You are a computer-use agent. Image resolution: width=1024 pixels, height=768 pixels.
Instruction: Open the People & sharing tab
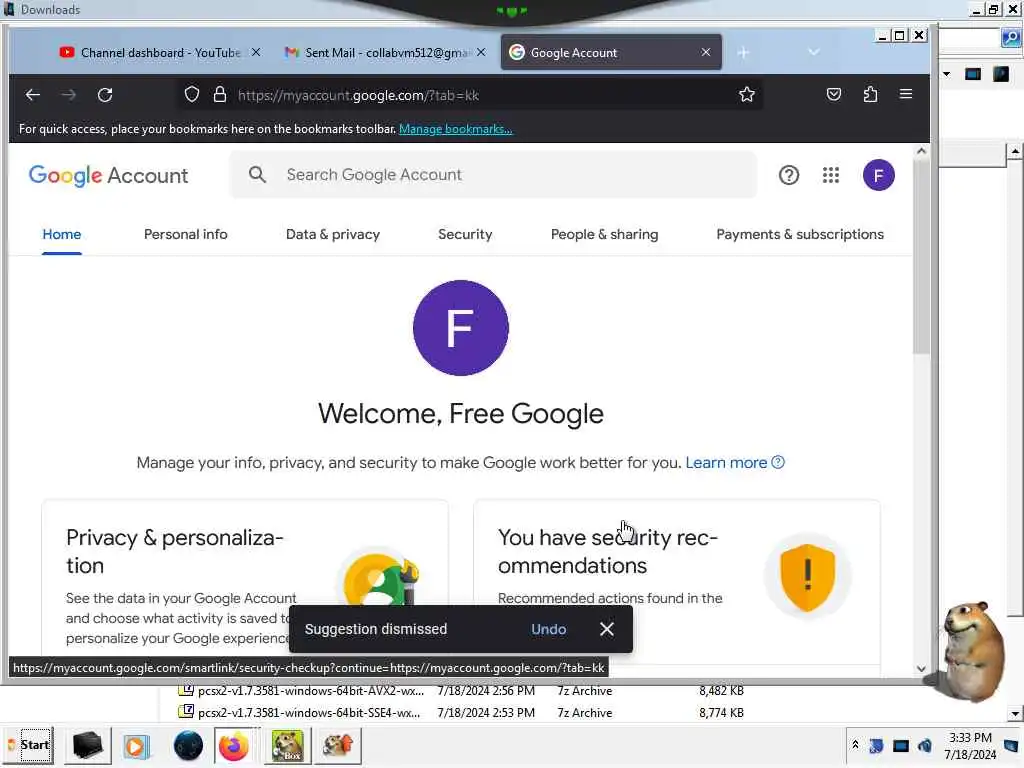604,234
